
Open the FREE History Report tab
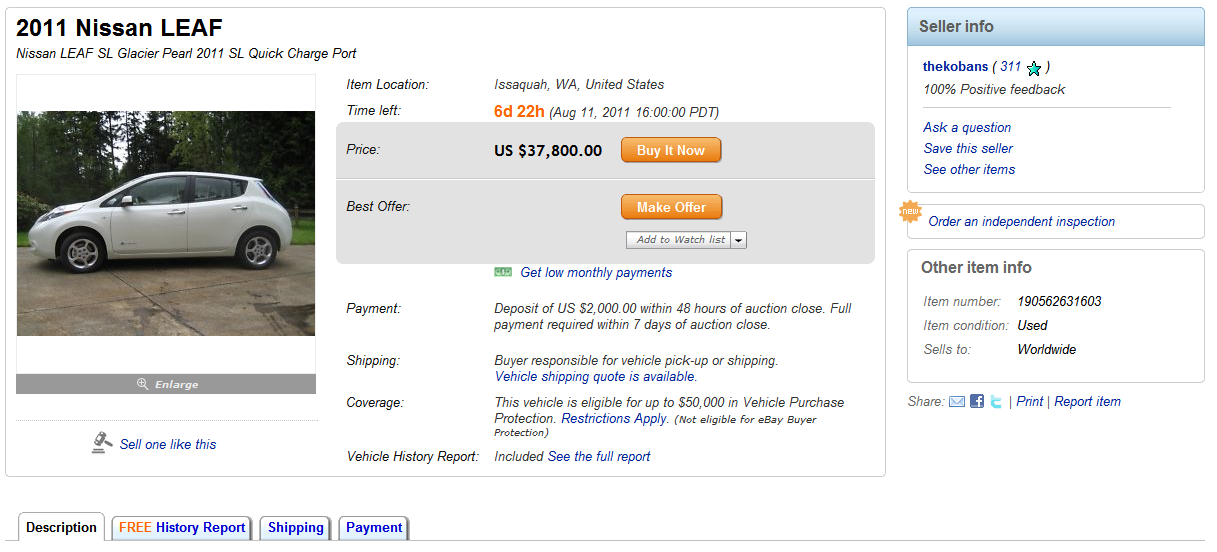click(182, 528)
